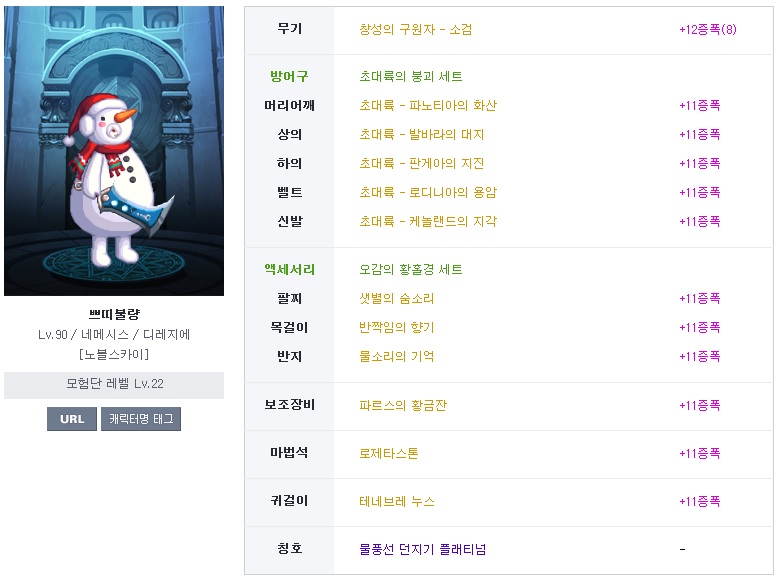Image resolution: width=779 pixels, height=581 pixels.
Task: Open 초대륙 - 파노티아의 화산 item
Action: [x=428, y=105]
